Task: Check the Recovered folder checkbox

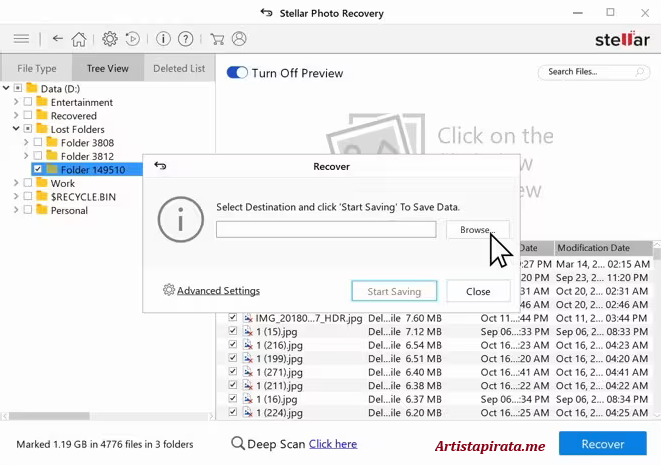Action: click(x=28, y=116)
